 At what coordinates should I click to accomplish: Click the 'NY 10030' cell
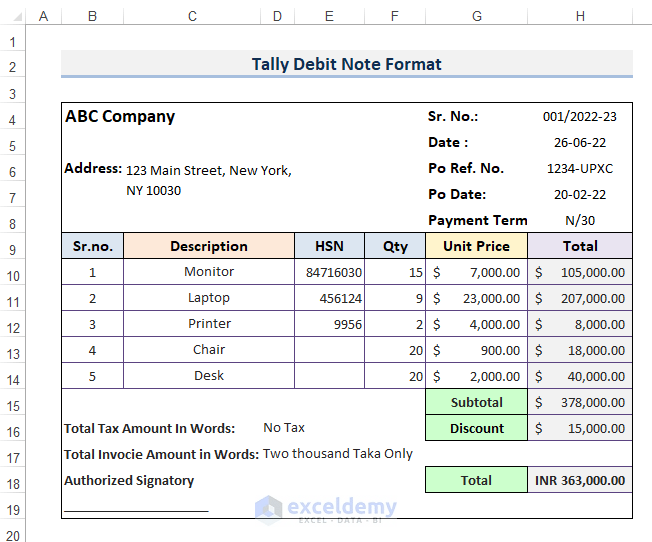point(153,191)
